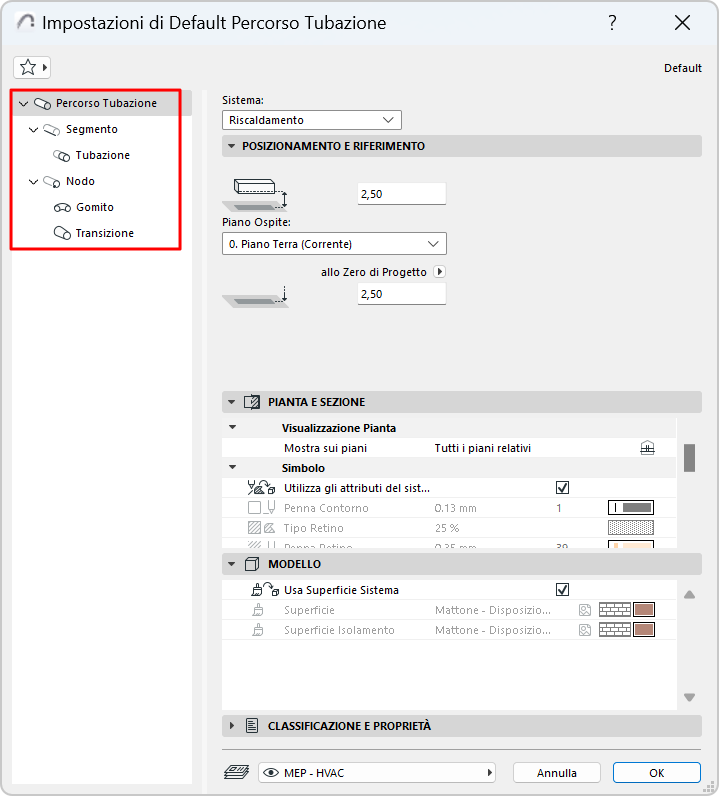Click the layer icon beside MEP - HVAC
Image resolution: width=719 pixels, height=796 pixels.
click(236, 773)
